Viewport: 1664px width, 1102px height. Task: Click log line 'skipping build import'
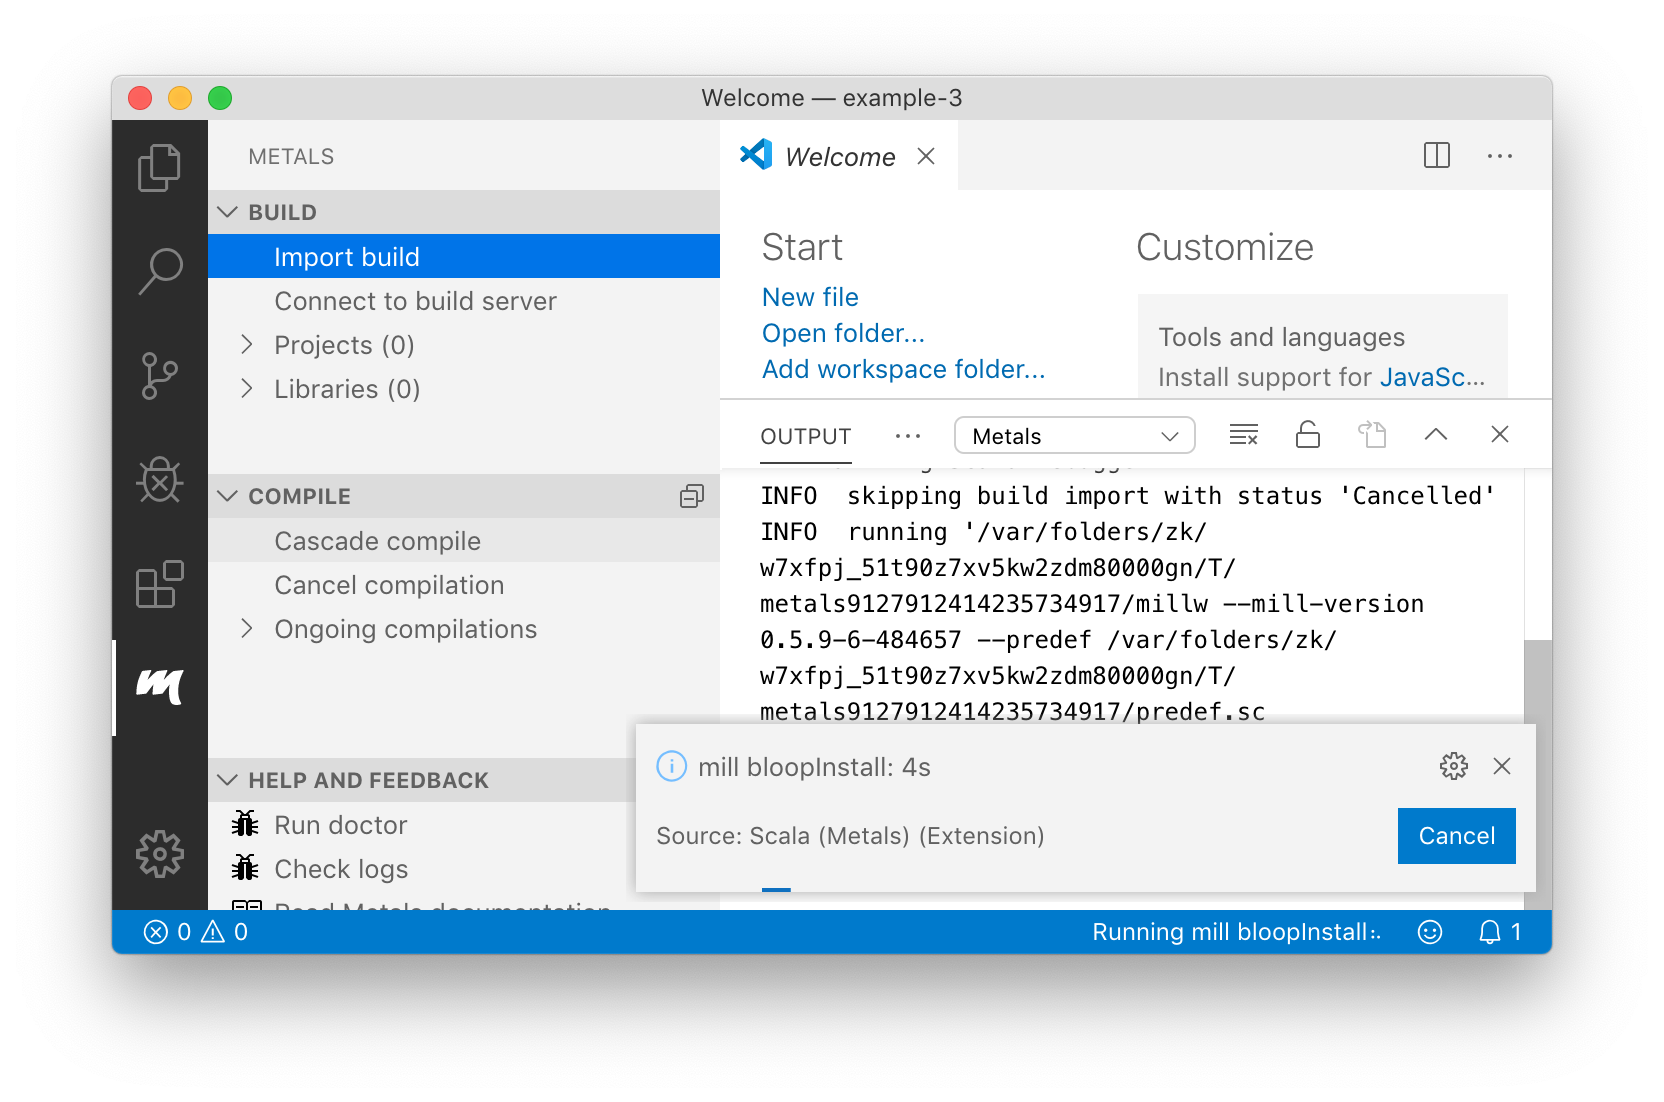(1127, 496)
